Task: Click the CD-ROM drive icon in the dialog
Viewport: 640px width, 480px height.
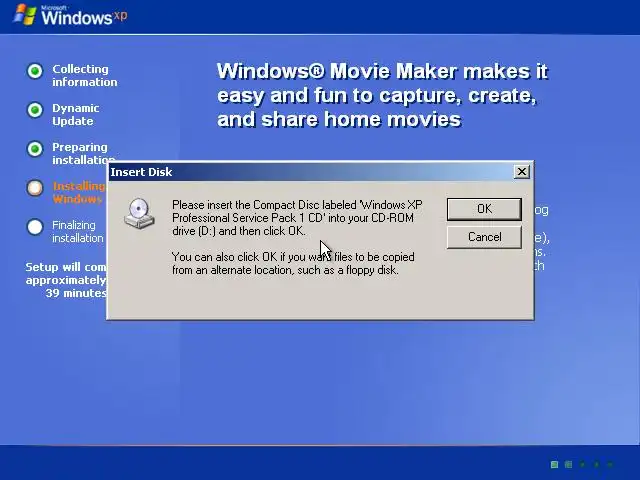Action: (139, 213)
